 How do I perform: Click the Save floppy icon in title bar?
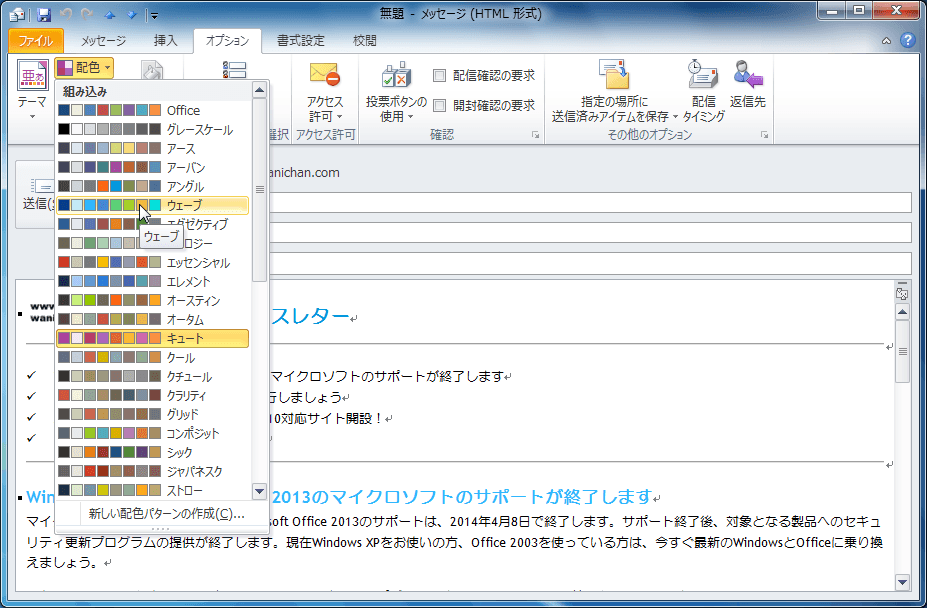tap(44, 15)
